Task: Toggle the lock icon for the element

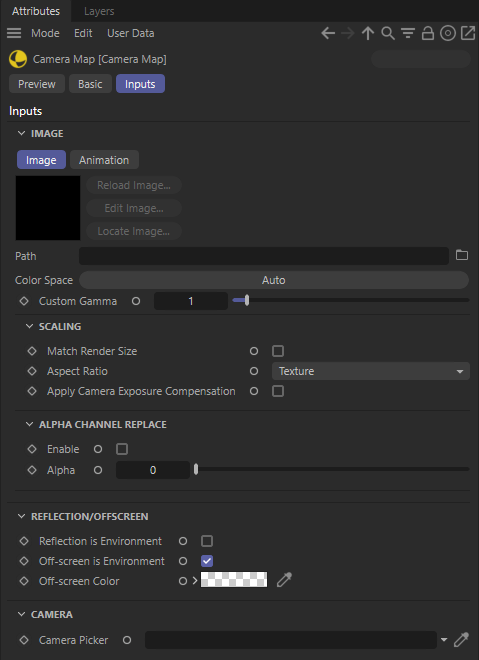Action: pos(428,33)
